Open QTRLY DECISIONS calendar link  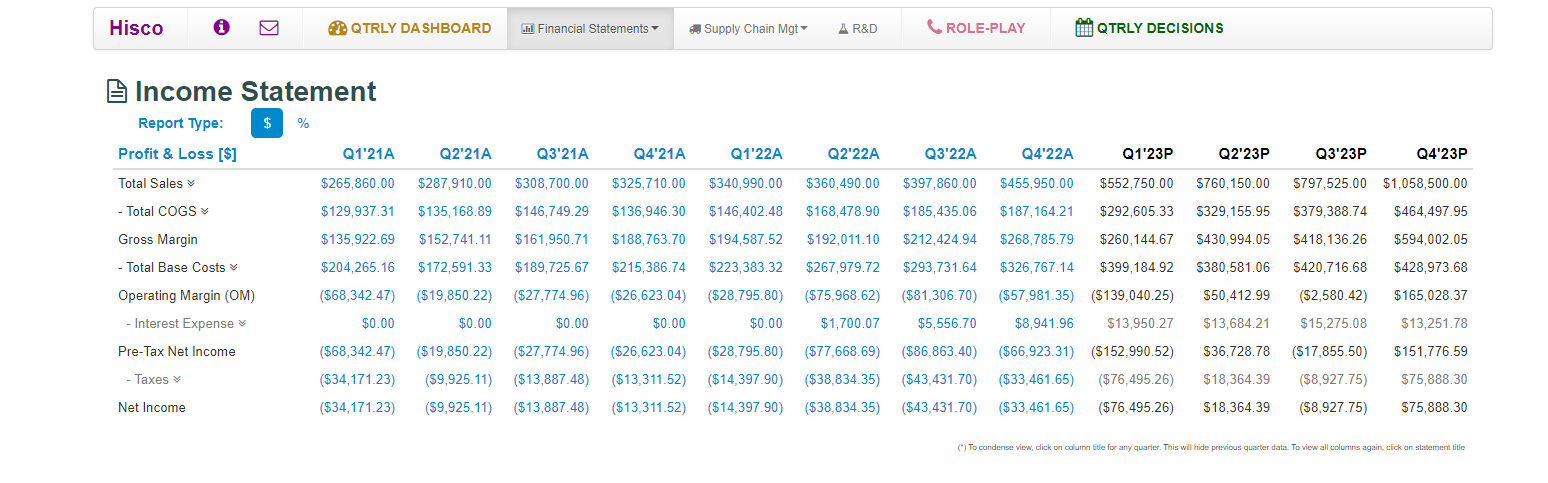pos(1149,28)
